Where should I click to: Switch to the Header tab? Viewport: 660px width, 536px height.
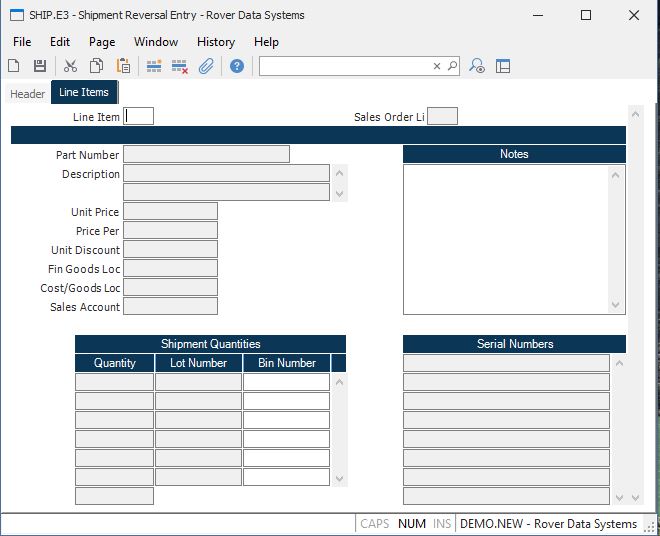(27, 94)
